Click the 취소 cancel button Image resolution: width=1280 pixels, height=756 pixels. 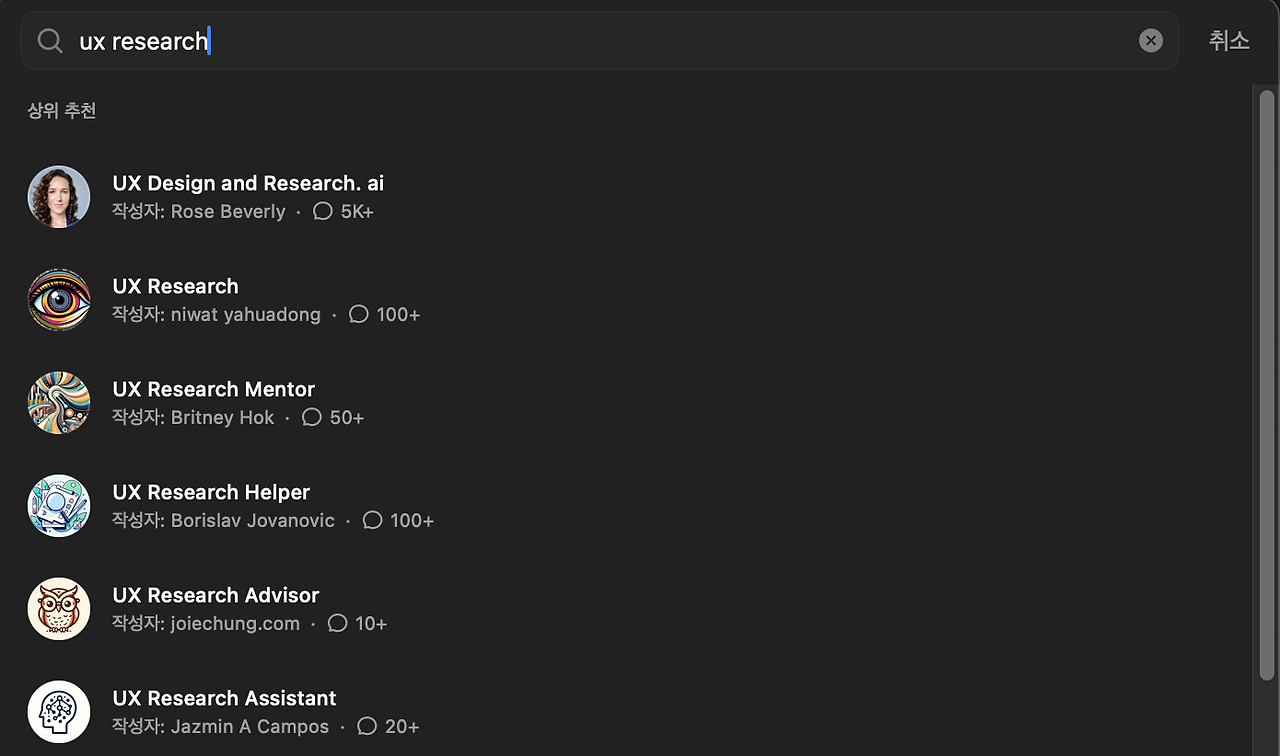click(1229, 40)
